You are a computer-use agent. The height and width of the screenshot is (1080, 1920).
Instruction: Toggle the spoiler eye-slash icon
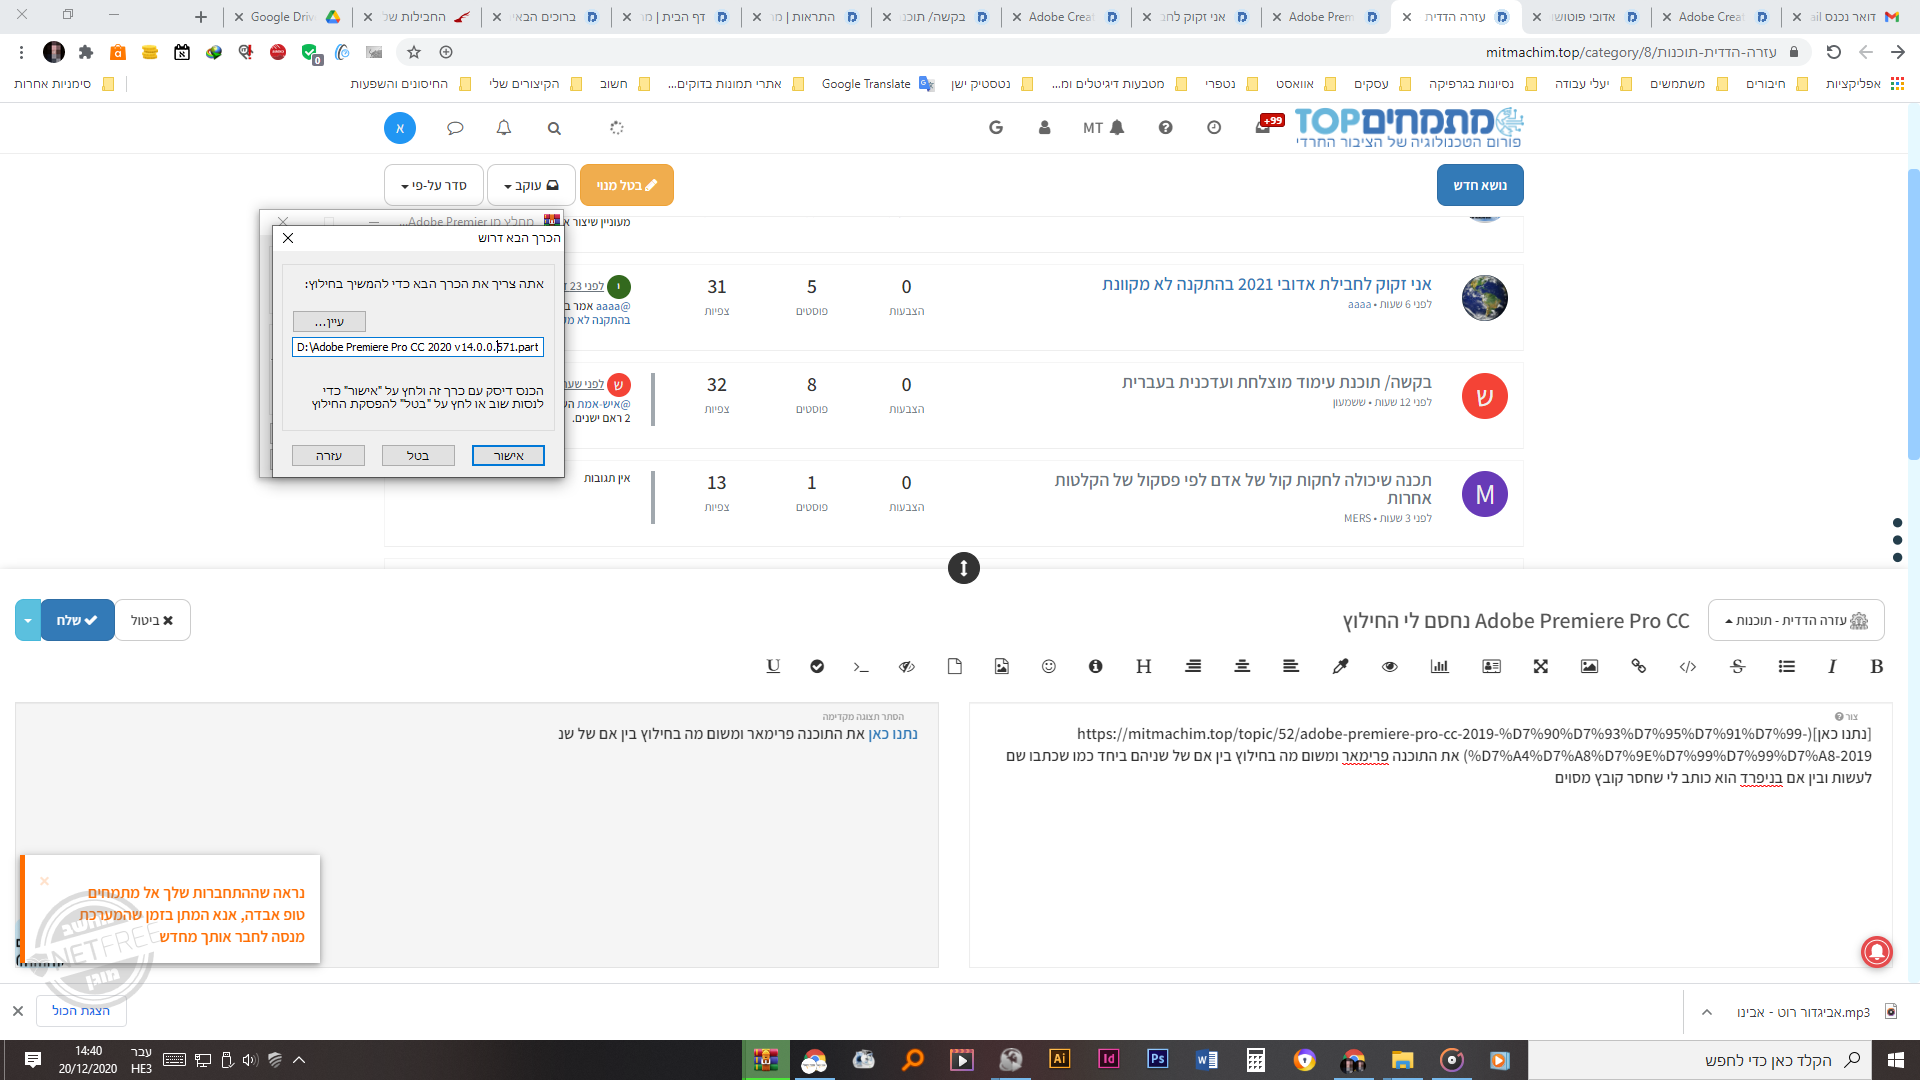906,667
